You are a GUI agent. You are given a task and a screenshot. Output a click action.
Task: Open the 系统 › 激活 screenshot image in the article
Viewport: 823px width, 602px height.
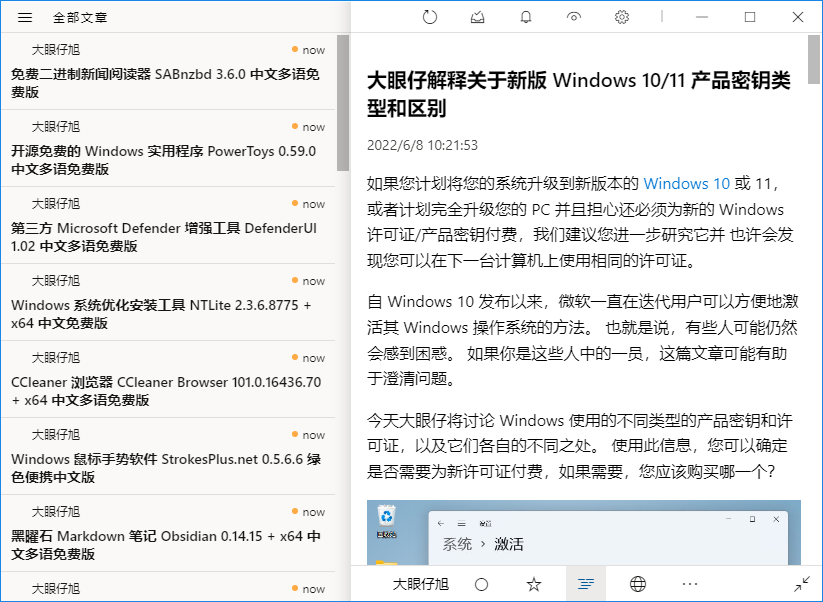tap(584, 533)
